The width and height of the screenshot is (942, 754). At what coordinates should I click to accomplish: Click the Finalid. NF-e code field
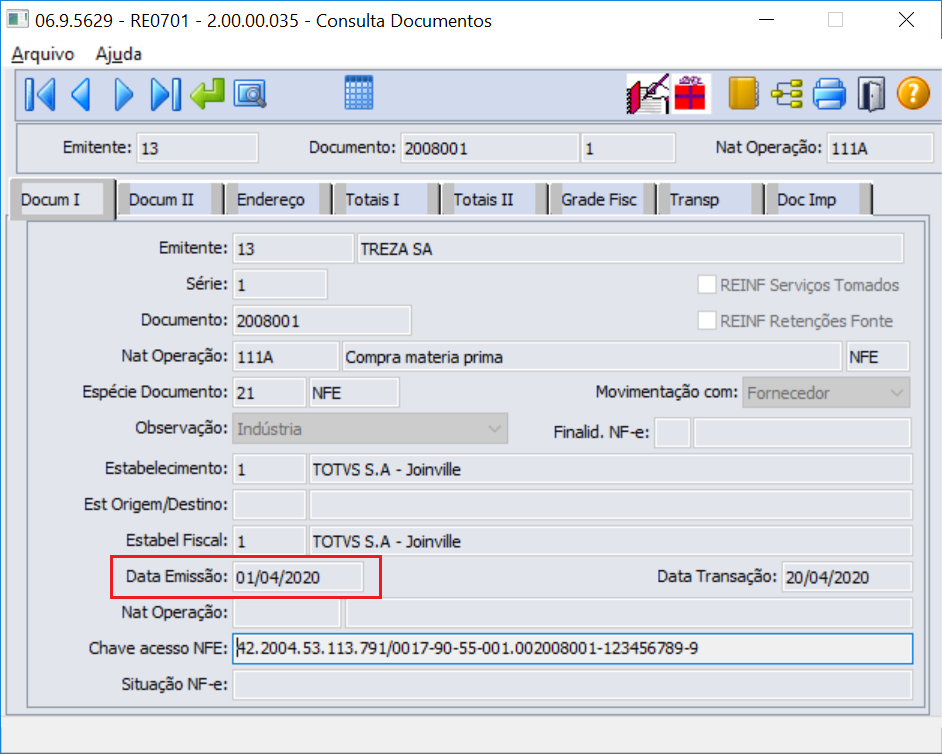point(672,433)
